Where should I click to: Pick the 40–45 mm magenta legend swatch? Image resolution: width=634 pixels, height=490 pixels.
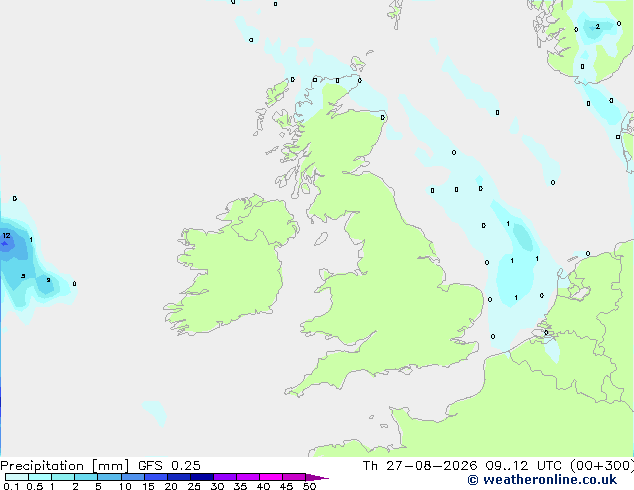(x=271, y=477)
